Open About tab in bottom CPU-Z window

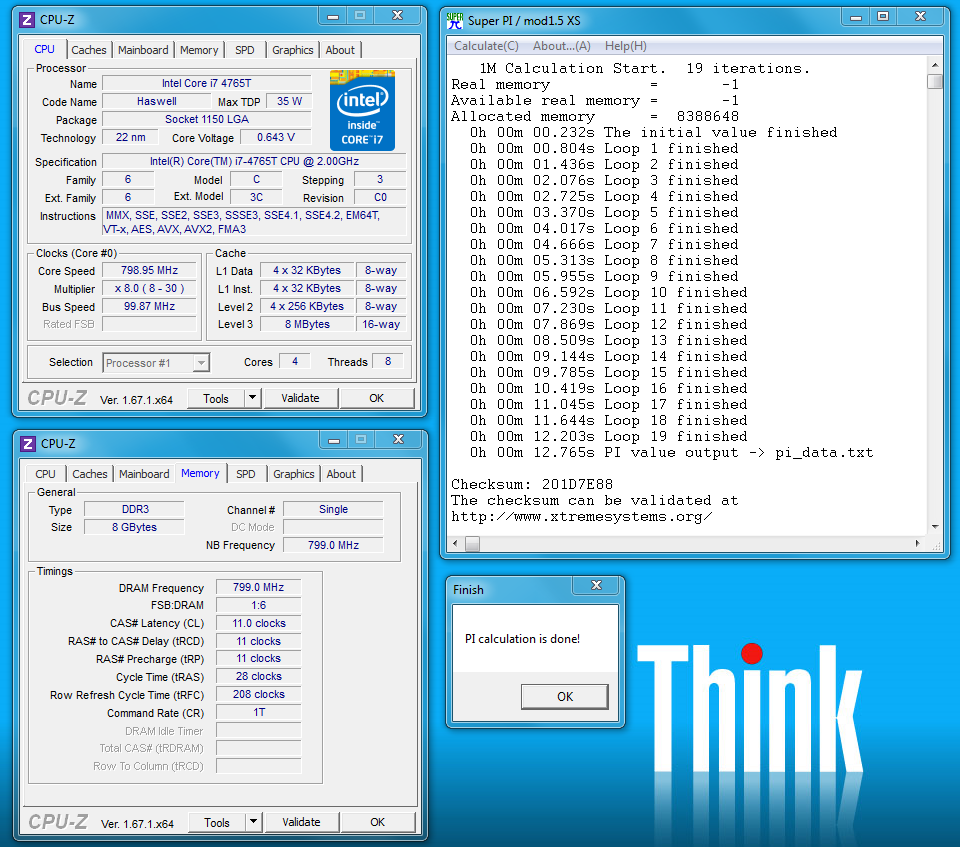pyautogui.click(x=341, y=474)
